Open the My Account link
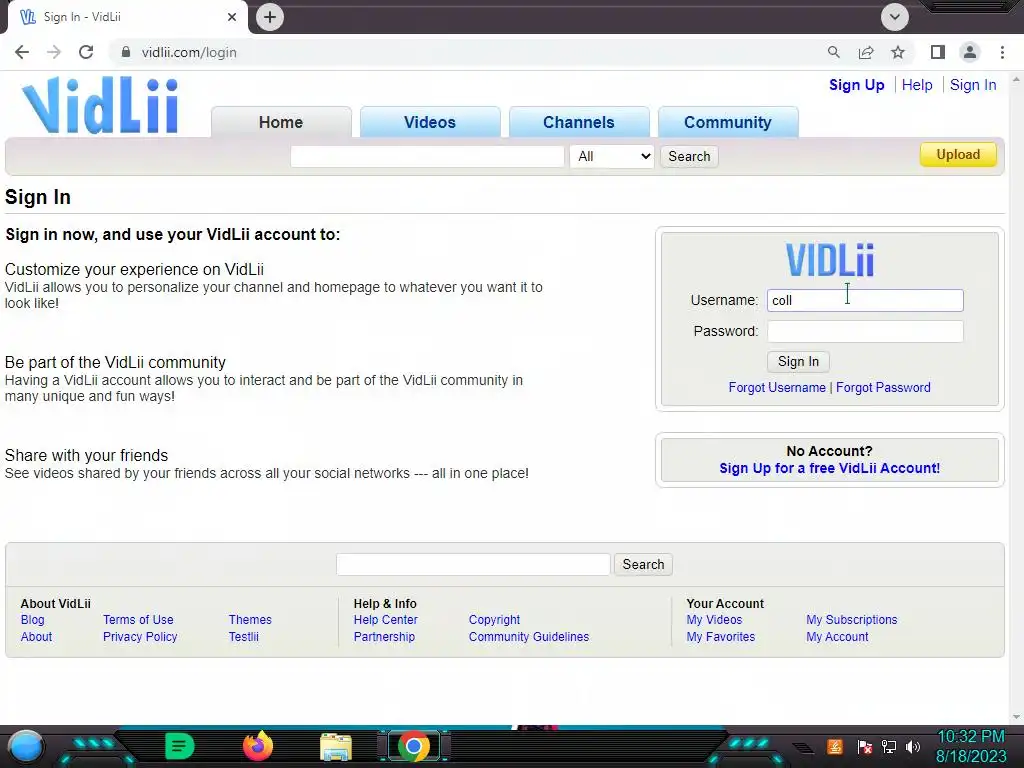Image resolution: width=1024 pixels, height=768 pixels. coord(837,637)
